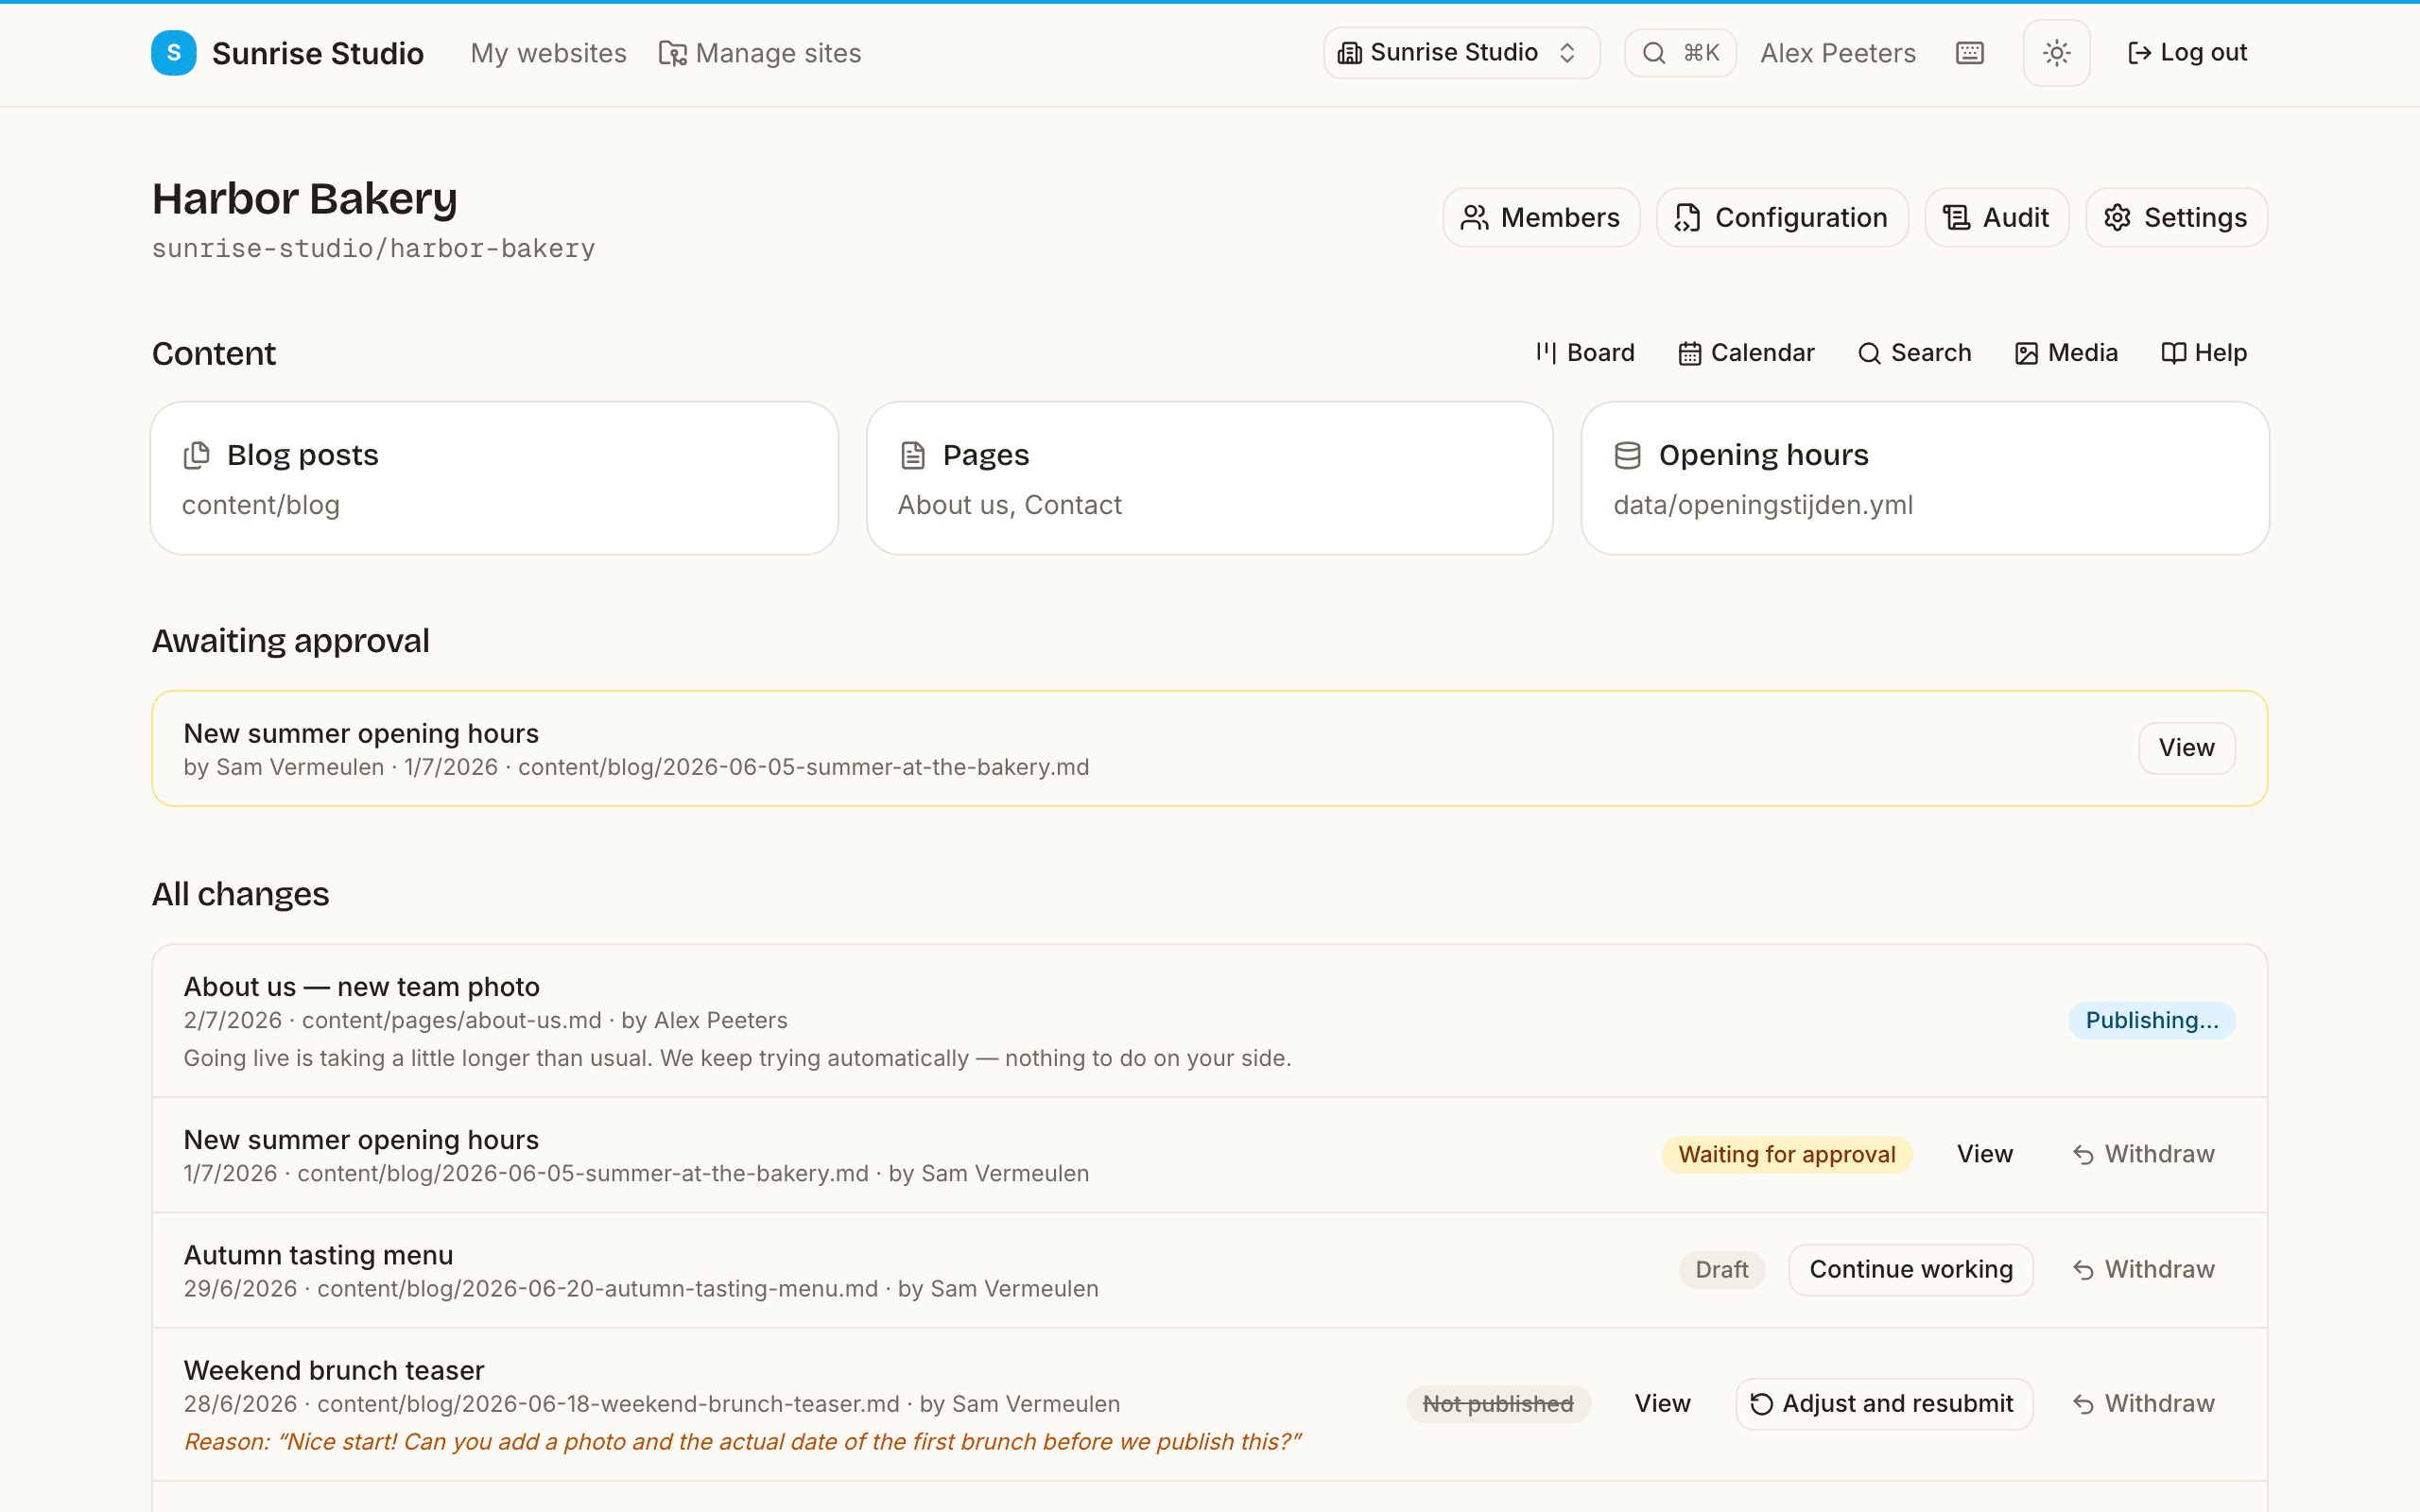
Task: Open the Configuration page
Action: click(x=1782, y=217)
